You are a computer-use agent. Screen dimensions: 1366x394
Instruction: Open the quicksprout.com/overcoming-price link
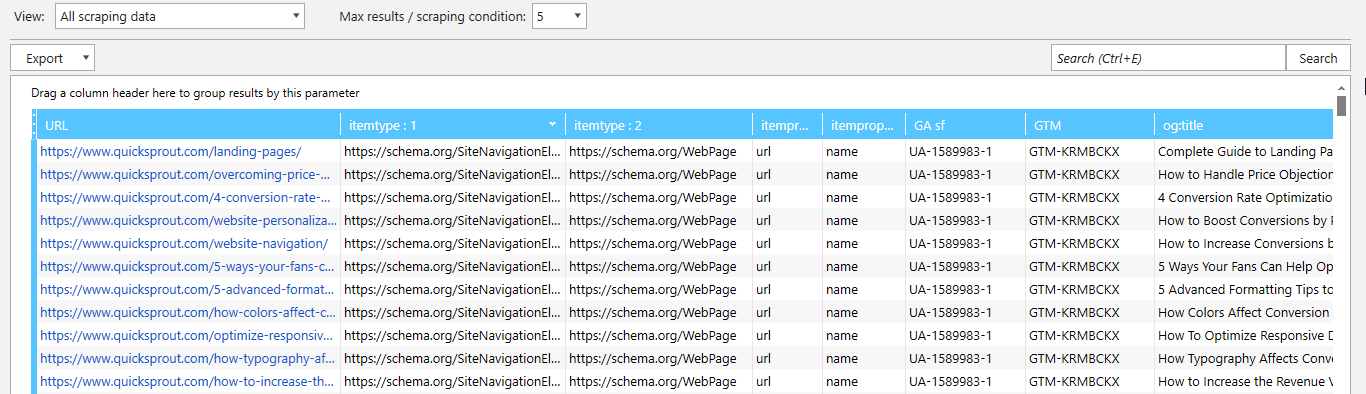click(187, 174)
